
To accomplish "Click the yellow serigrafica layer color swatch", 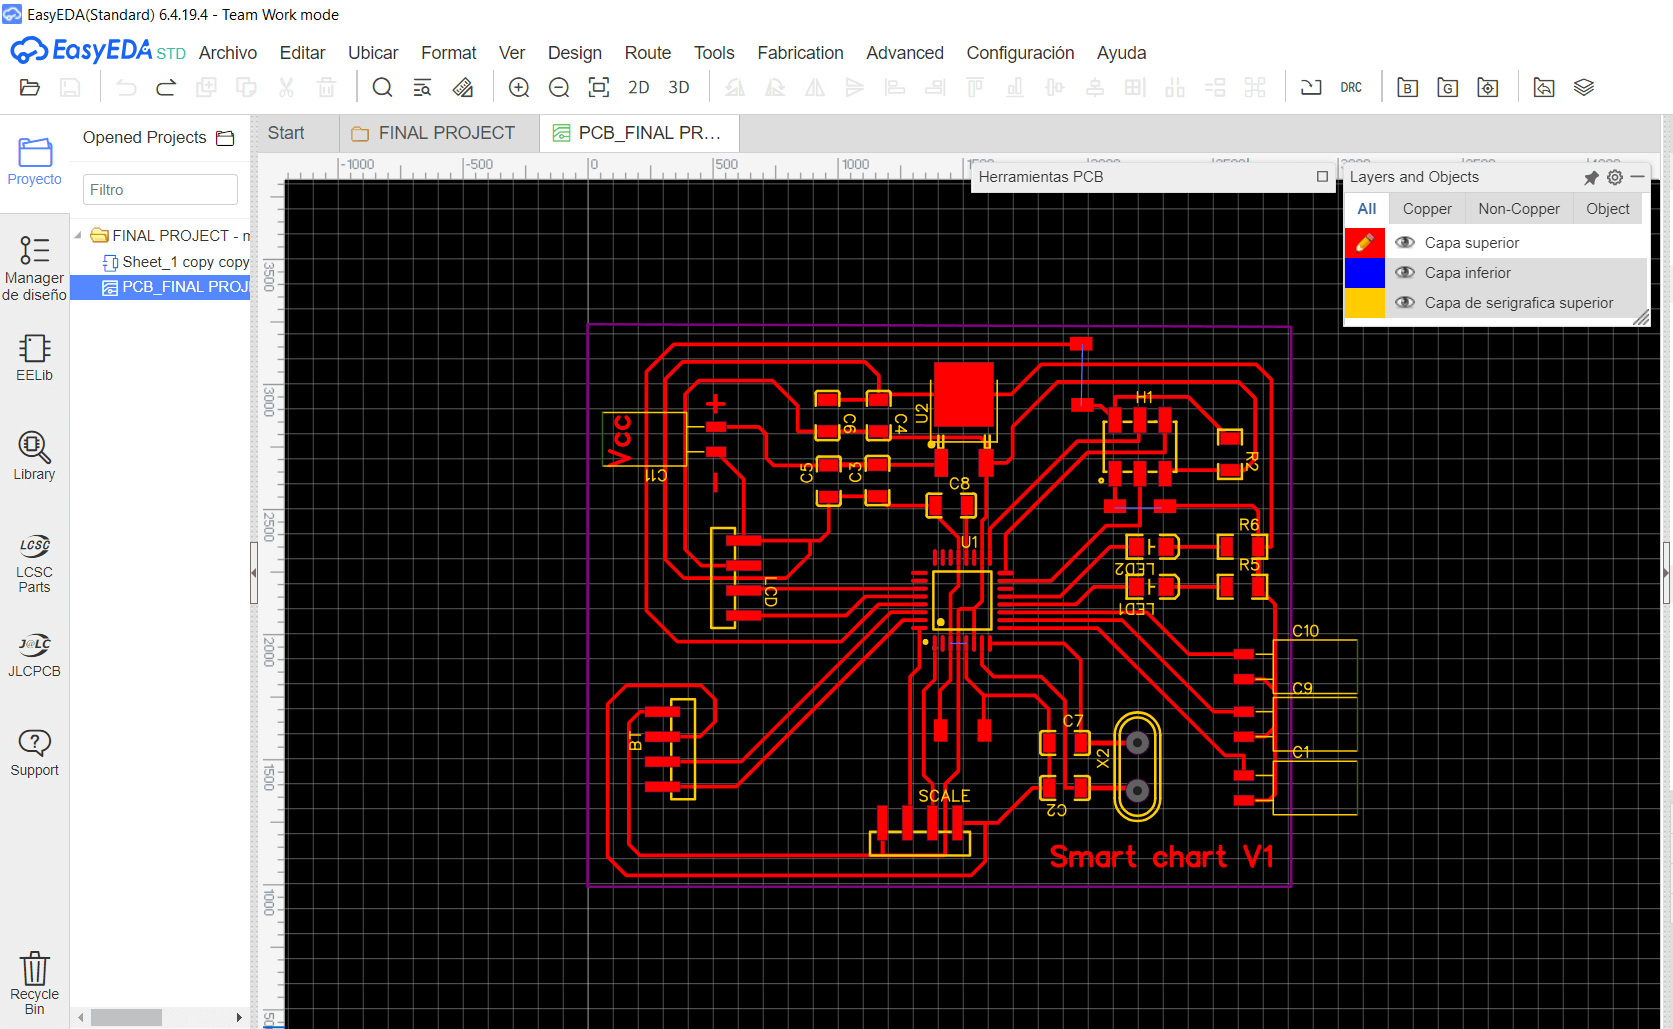I will coord(1365,303).
